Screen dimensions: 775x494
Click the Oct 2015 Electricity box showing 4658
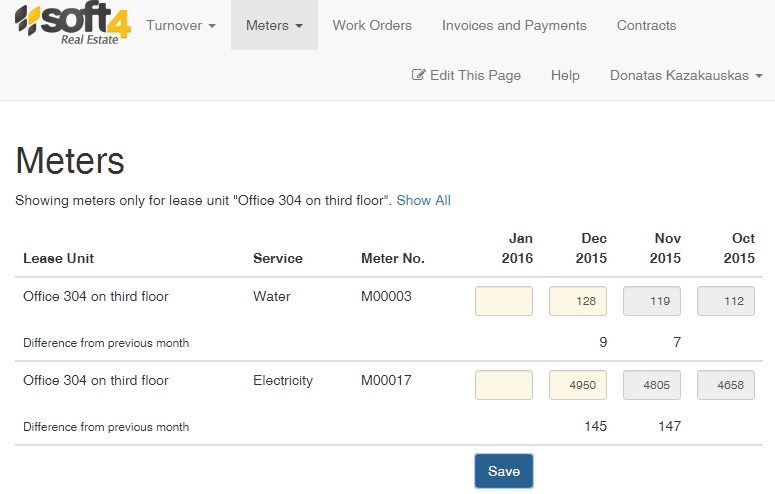coord(726,385)
